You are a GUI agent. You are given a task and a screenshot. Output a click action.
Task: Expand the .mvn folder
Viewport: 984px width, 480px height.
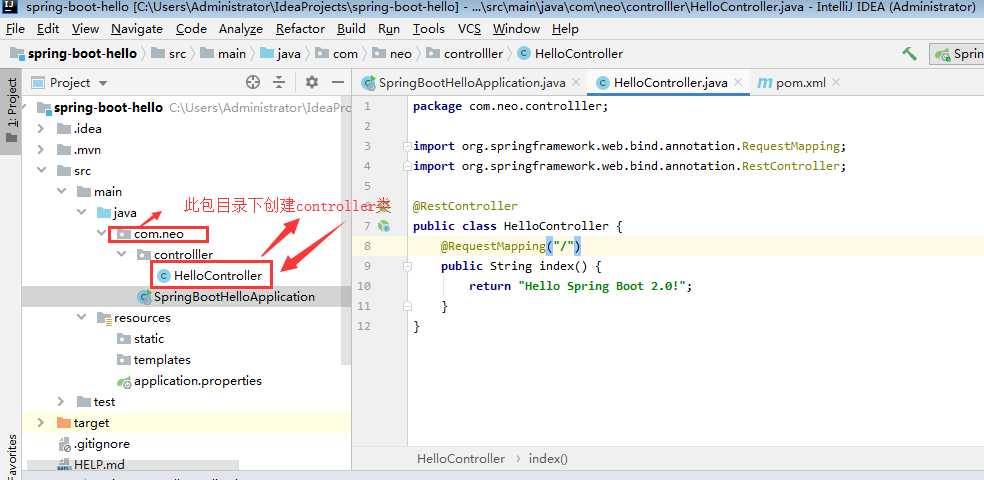(41, 150)
